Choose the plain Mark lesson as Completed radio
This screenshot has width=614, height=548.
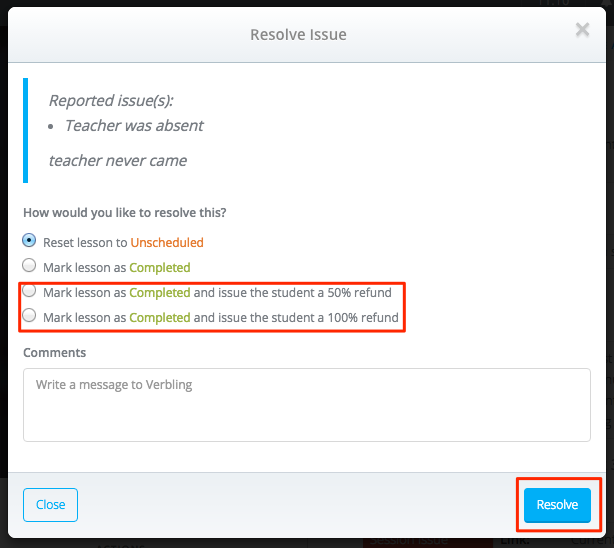coord(29,265)
